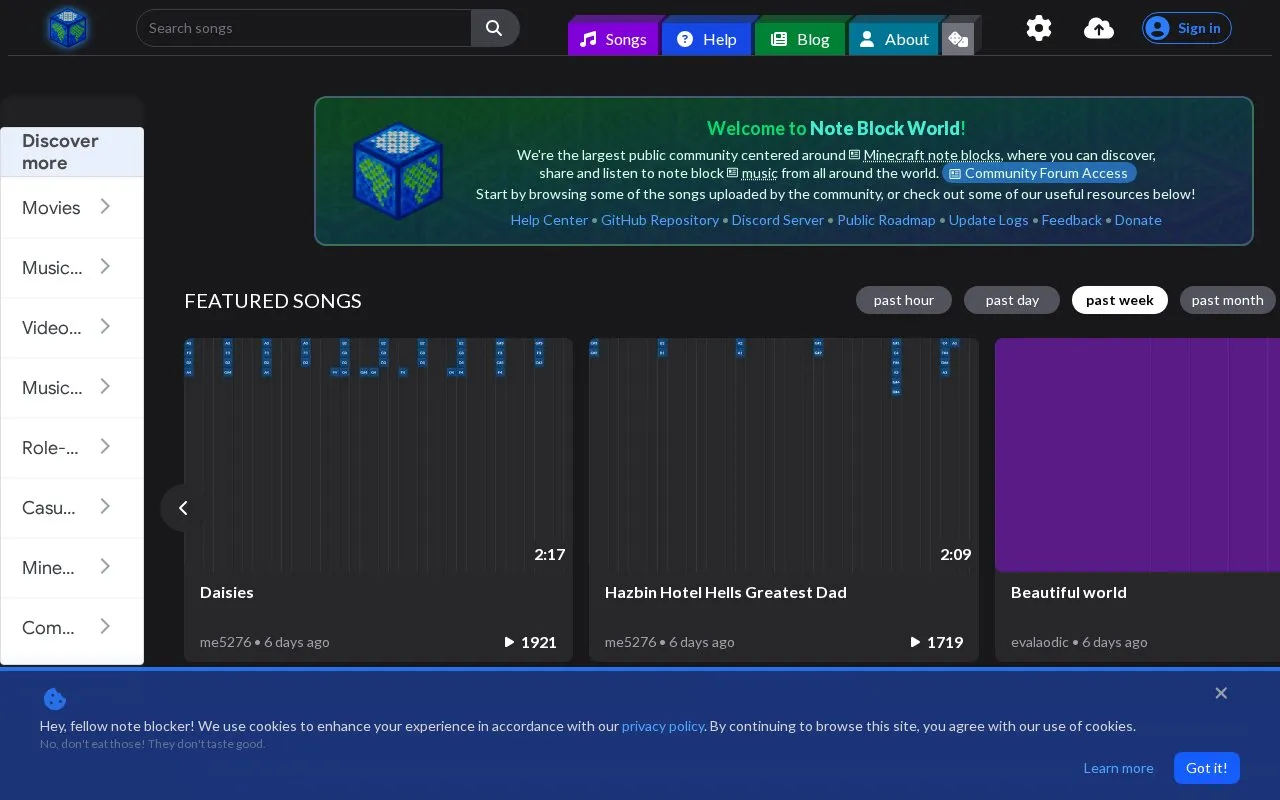
Task: Click the evalaodic uploader text
Action: tap(1040, 642)
